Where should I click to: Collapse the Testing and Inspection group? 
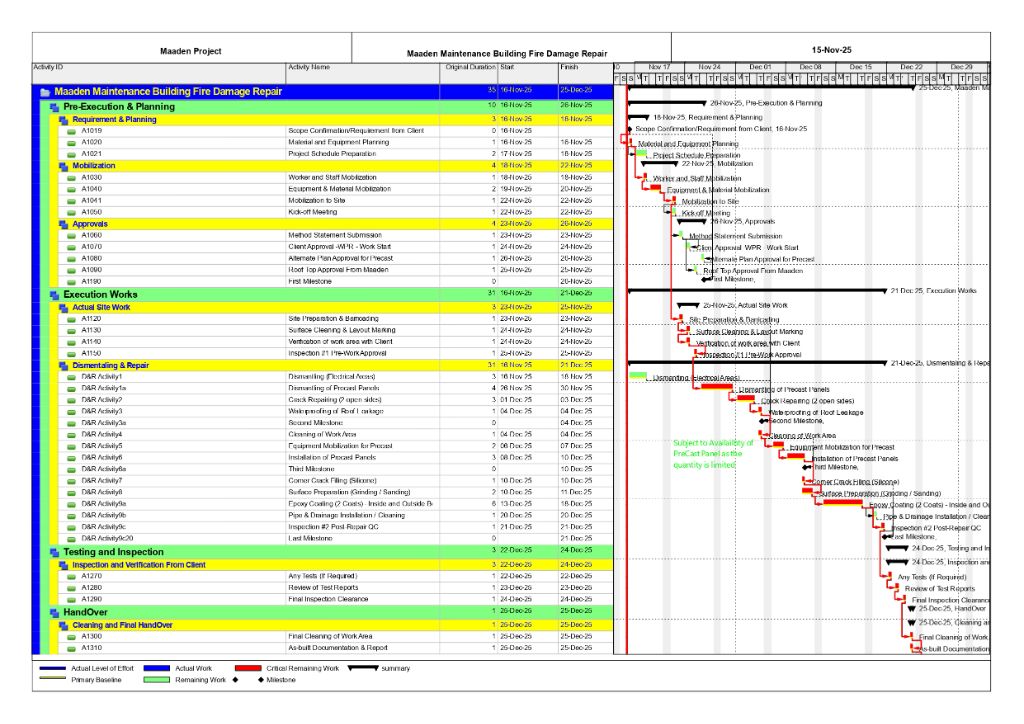coord(55,552)
